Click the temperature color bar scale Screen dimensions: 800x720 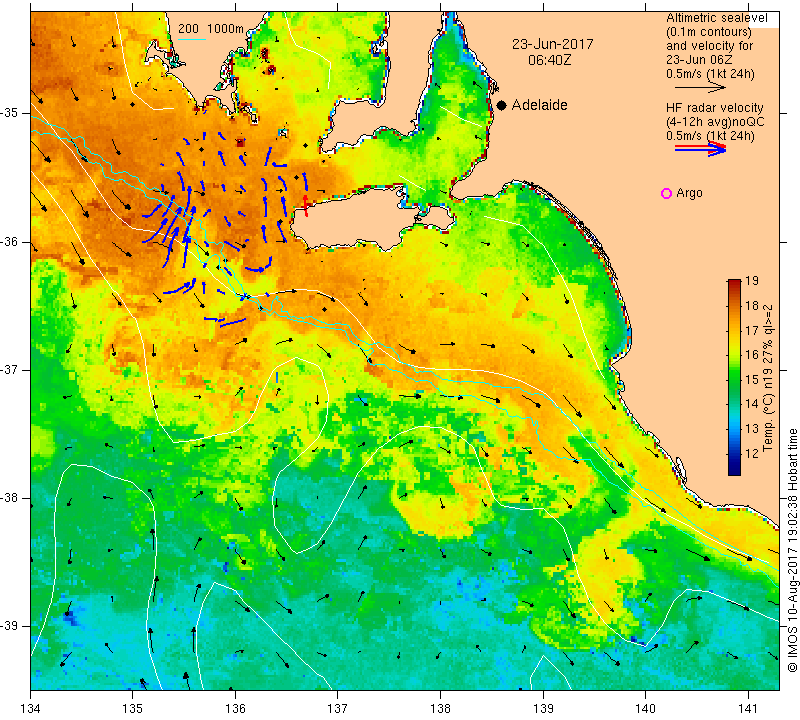coord(734,377)
